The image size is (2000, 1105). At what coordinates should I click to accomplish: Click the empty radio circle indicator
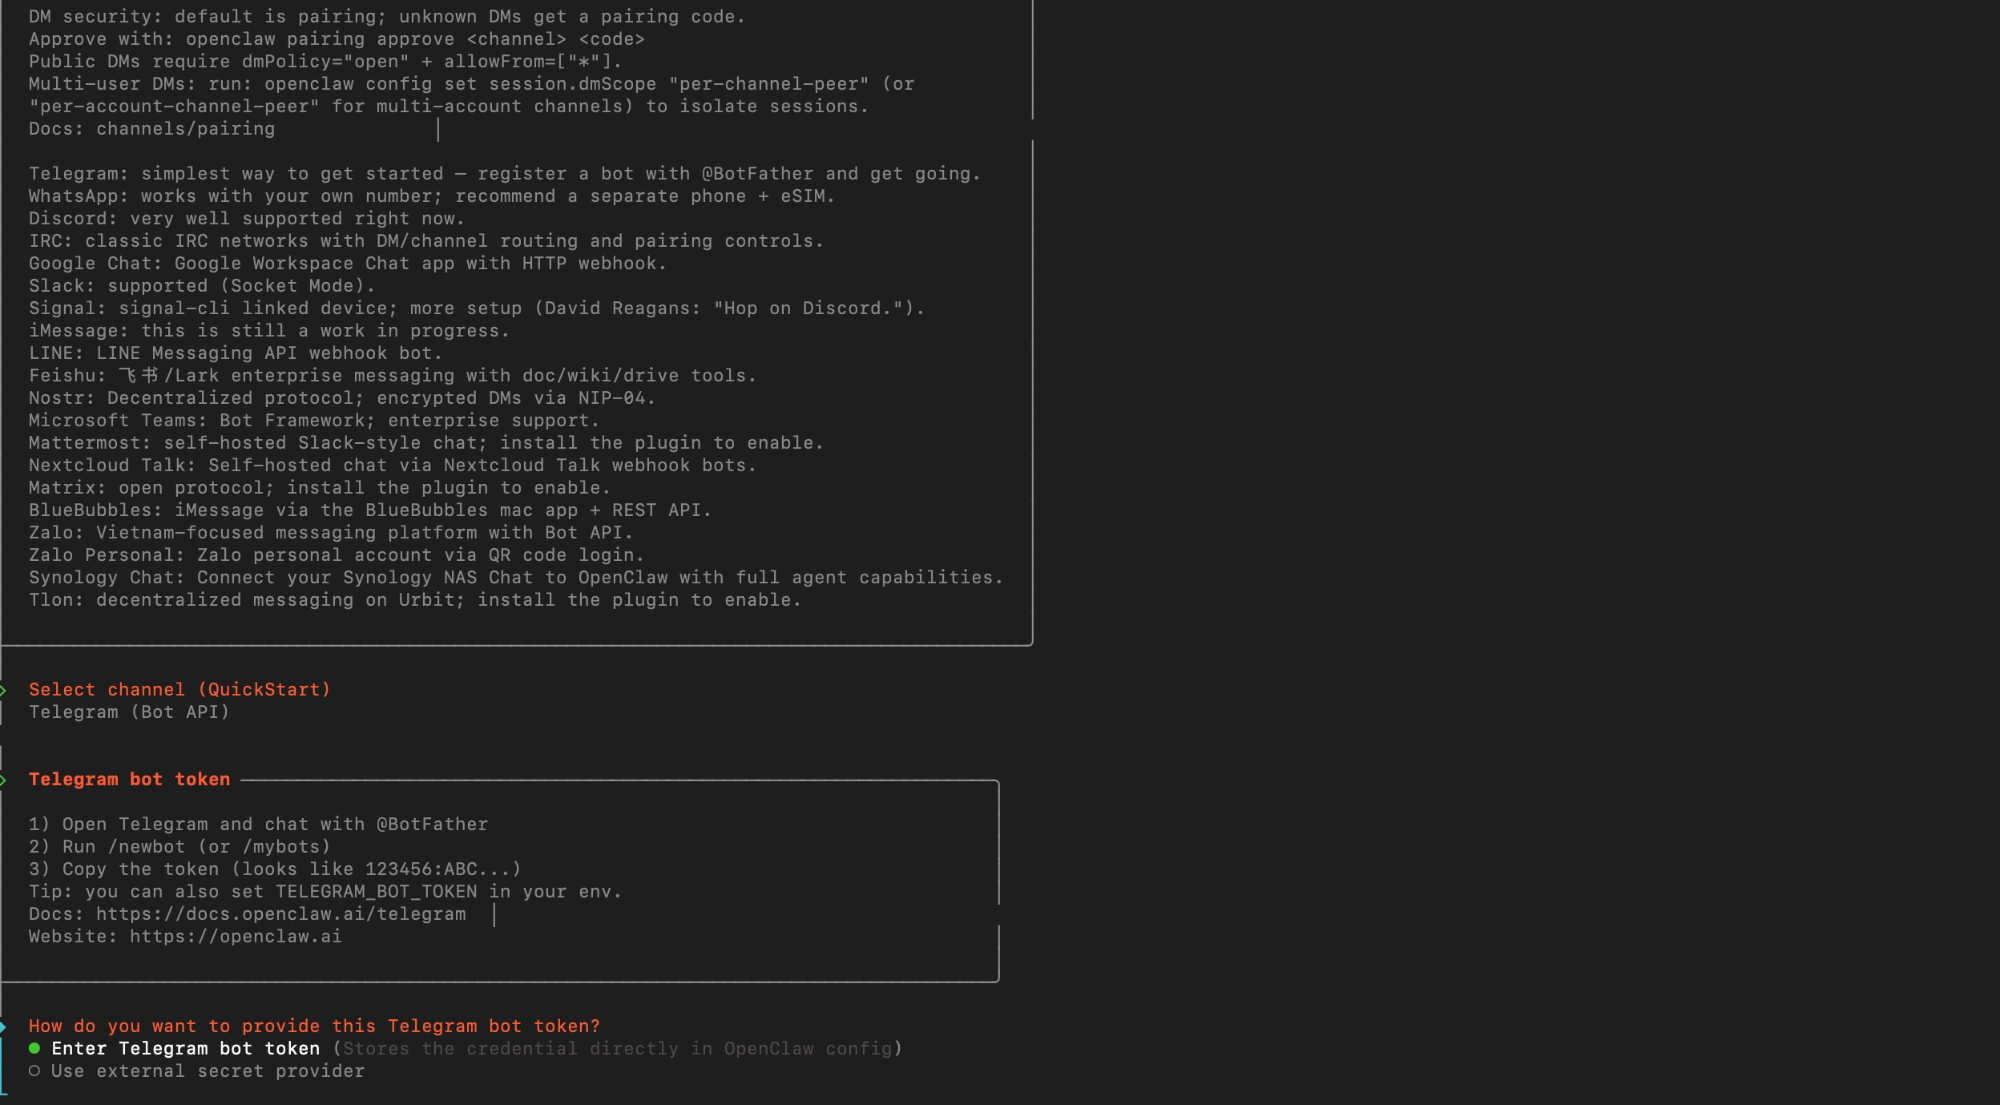[x=35, y=1071]
